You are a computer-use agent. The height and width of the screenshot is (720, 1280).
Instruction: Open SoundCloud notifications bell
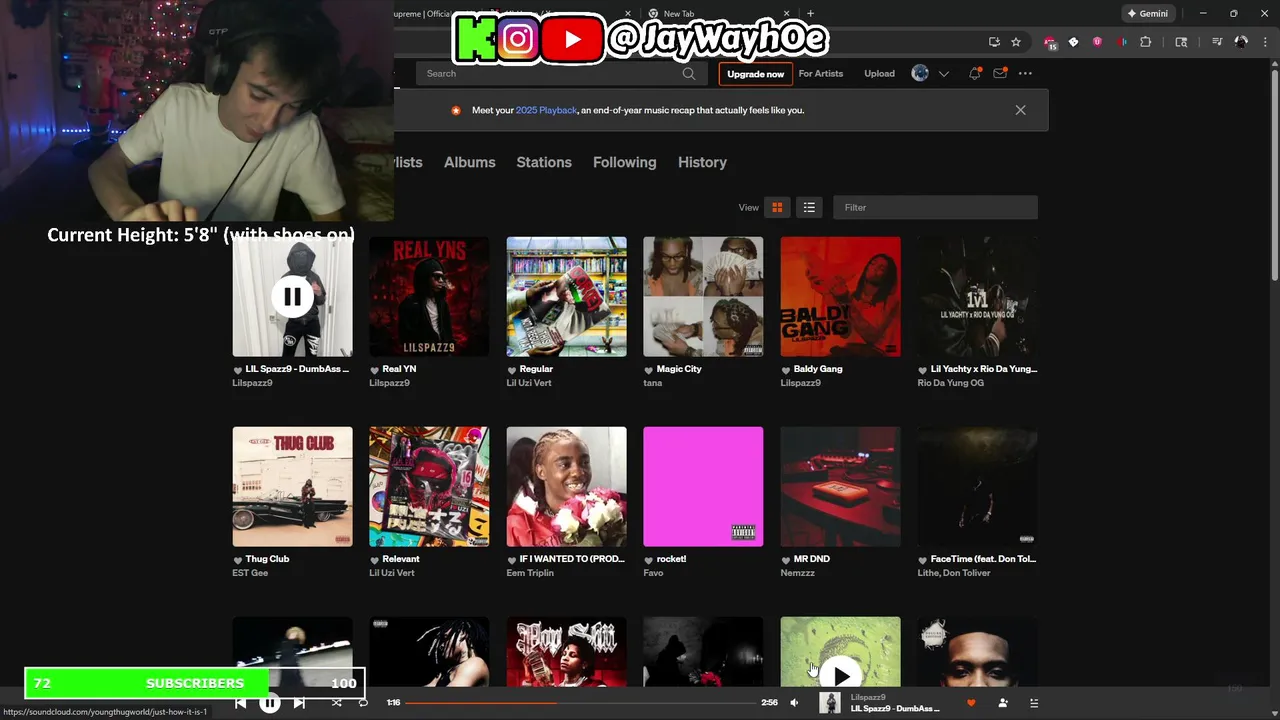[x=975, y=73]
